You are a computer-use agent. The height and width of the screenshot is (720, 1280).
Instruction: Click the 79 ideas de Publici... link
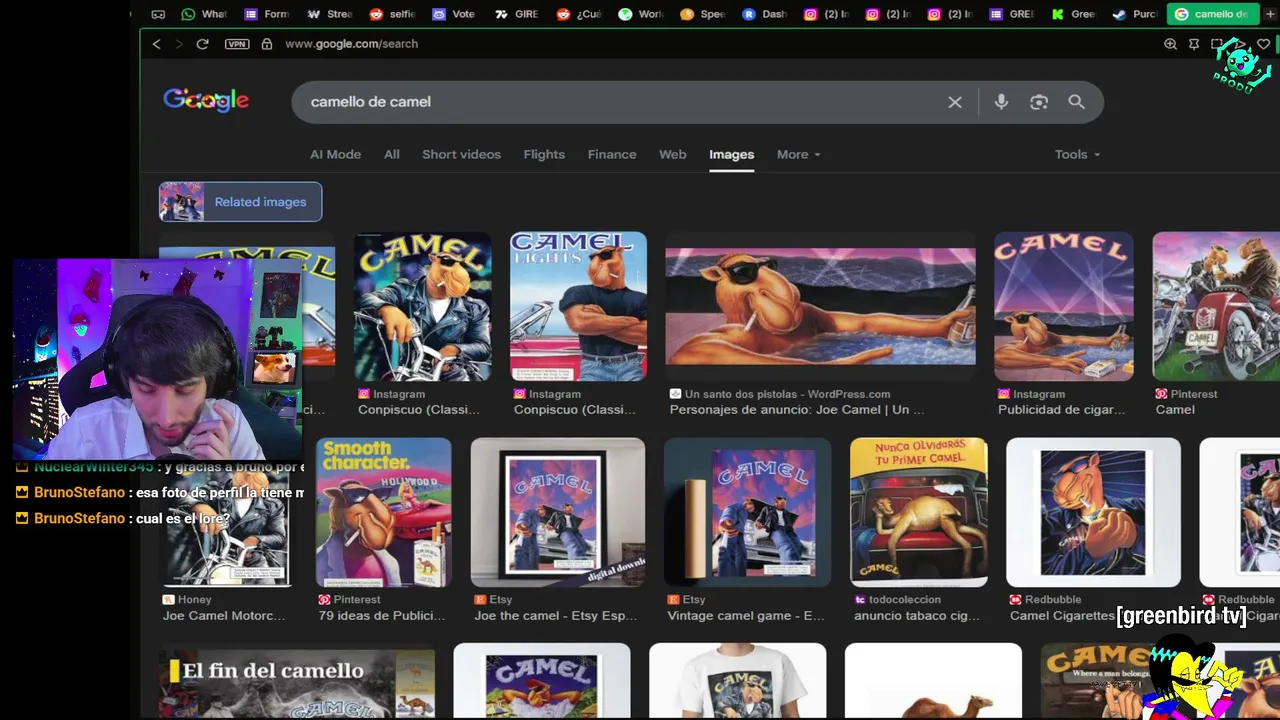pyautogui.click(x=381, y=616)
